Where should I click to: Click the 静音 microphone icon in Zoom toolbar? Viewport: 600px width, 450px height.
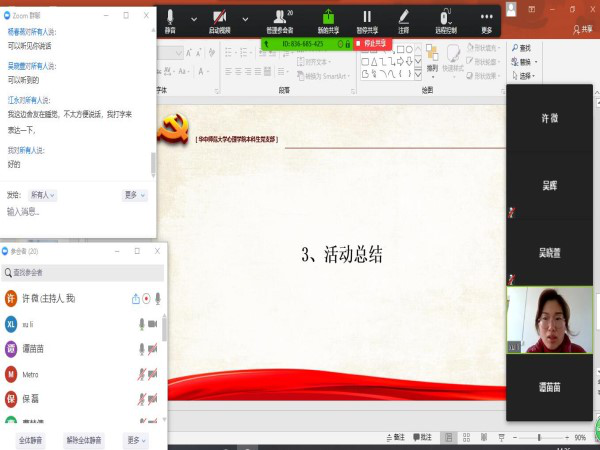pyautogui.click(x=170, y=18)
